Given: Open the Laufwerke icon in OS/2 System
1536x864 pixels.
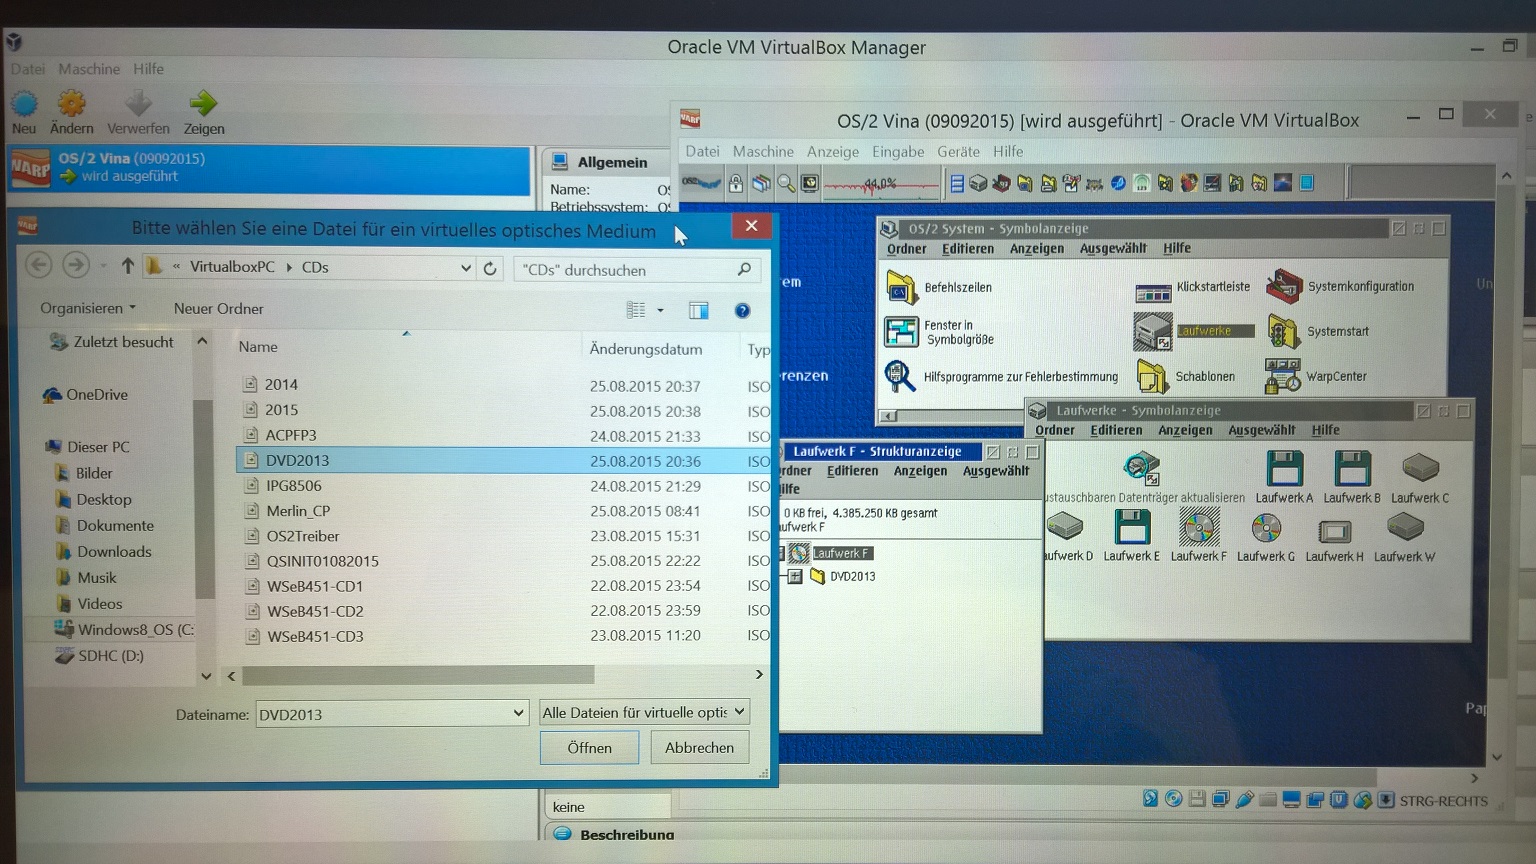Looking at the screenshot, I should [x=1152, y=332].
